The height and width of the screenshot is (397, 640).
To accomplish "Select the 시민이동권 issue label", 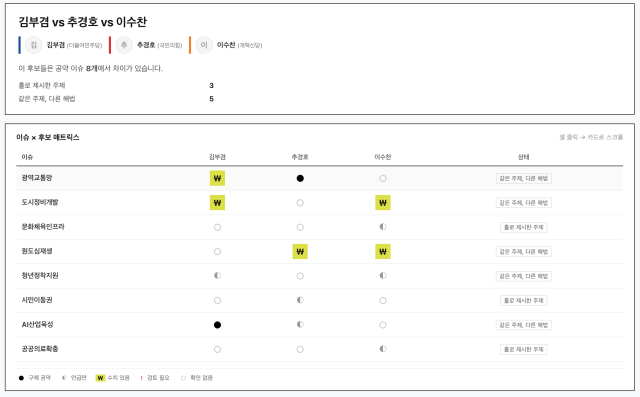I will [37, 300].
